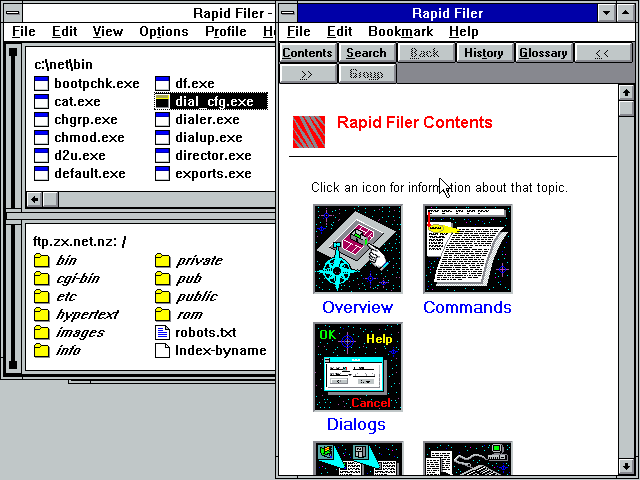Select the director.exe file icon
The height and width of the screenshot is (480, 640).
point(162,156)
